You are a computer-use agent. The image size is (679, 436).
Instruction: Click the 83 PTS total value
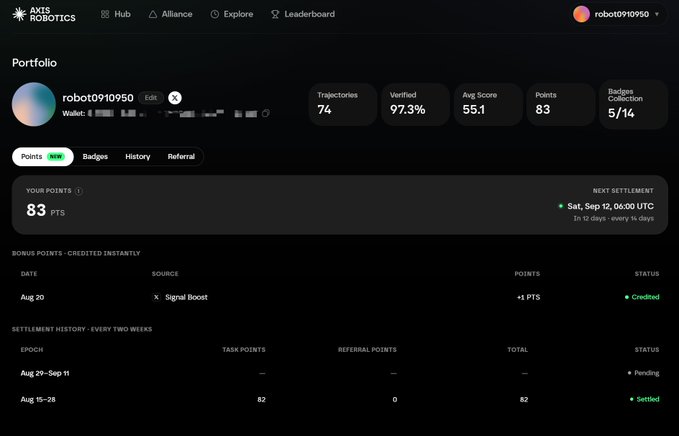(x=45, y=211)
